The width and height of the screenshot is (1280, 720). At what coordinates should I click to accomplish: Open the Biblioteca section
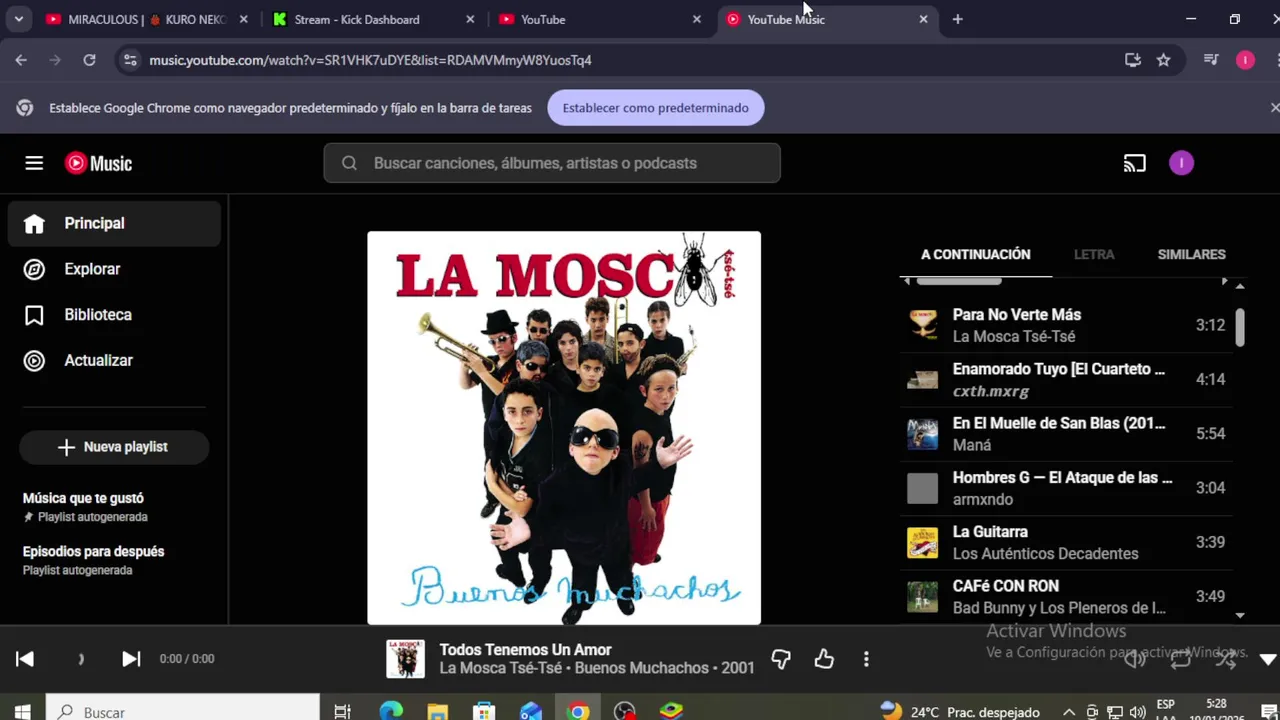point(114,315)
